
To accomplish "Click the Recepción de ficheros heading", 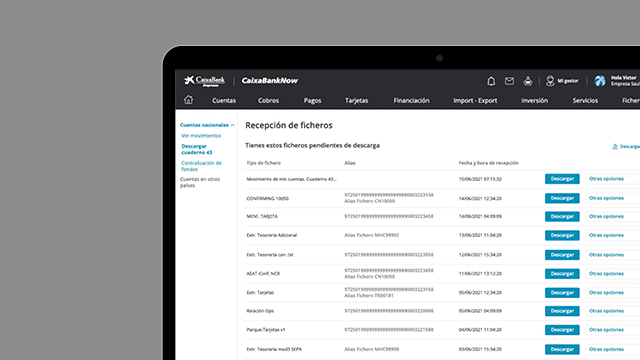I will (289, 125).
